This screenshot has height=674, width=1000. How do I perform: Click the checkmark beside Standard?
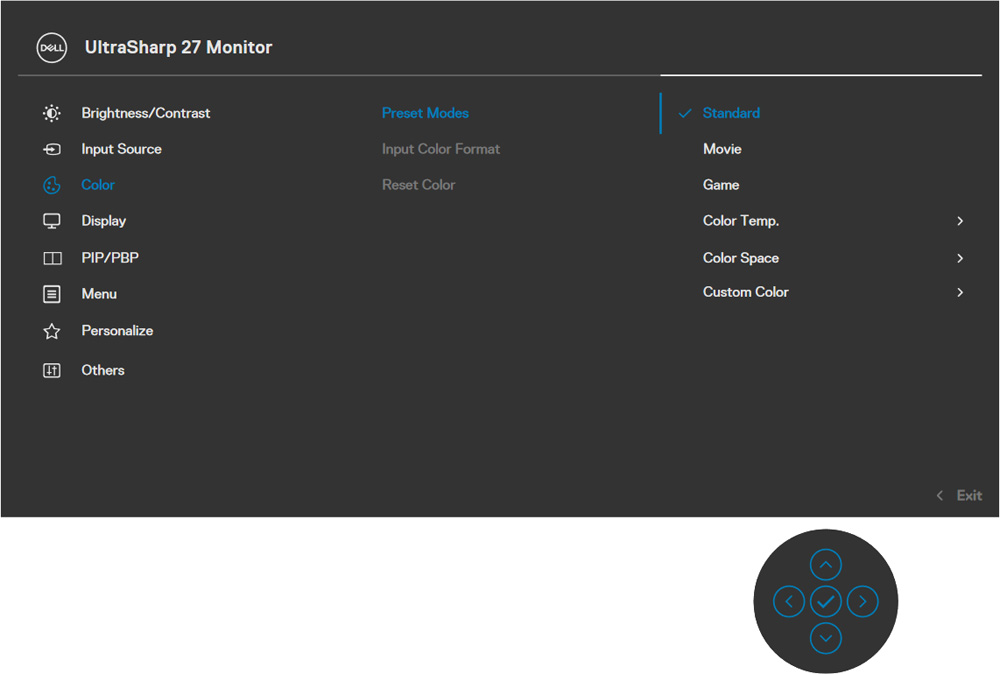(684, 114)
